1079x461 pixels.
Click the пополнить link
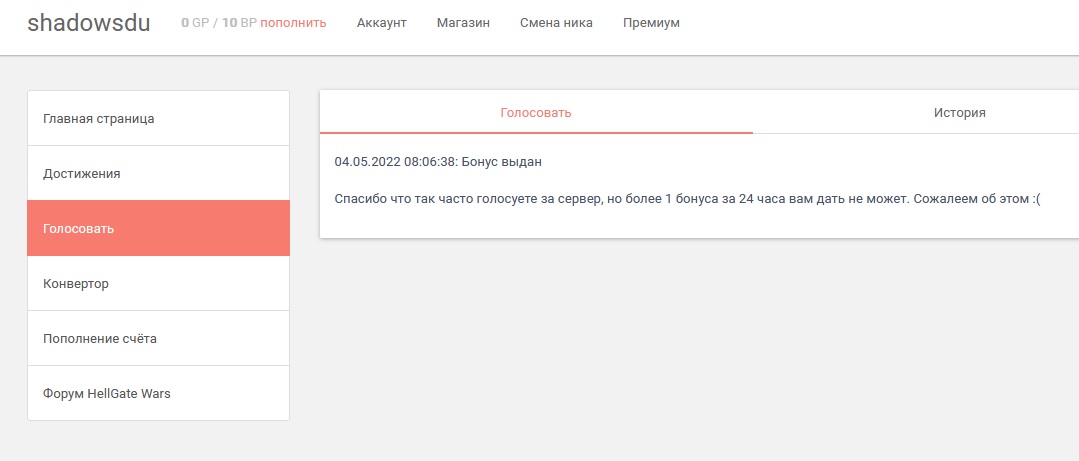coord(293,23)
